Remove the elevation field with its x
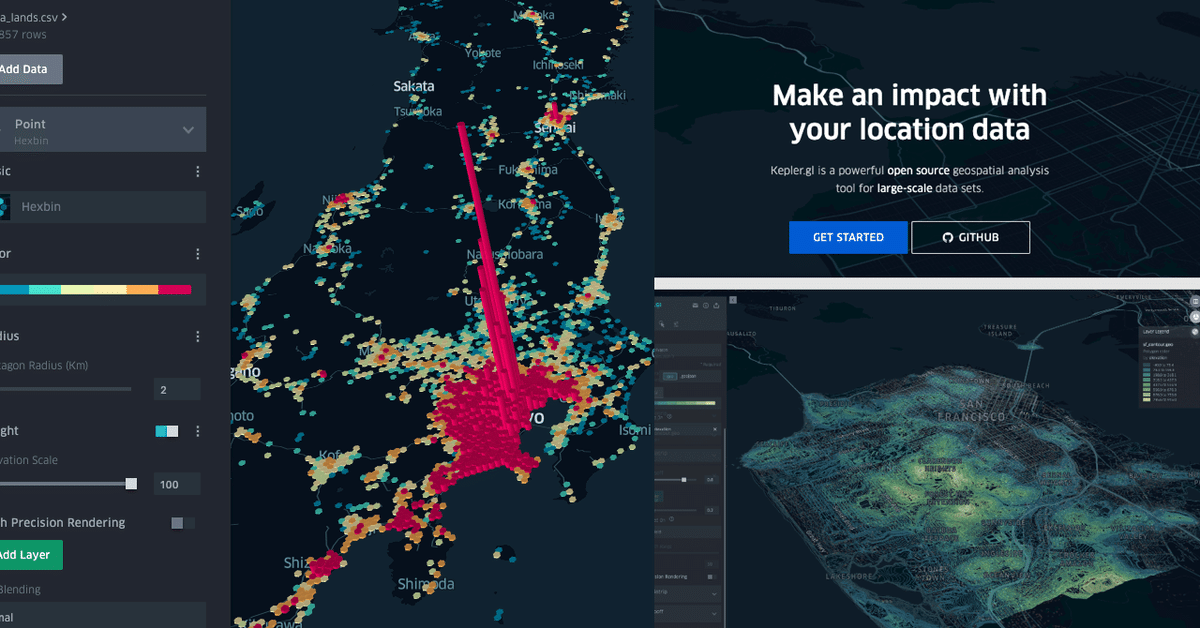The width and height of the screenshot is (1200, 628). 715,429
